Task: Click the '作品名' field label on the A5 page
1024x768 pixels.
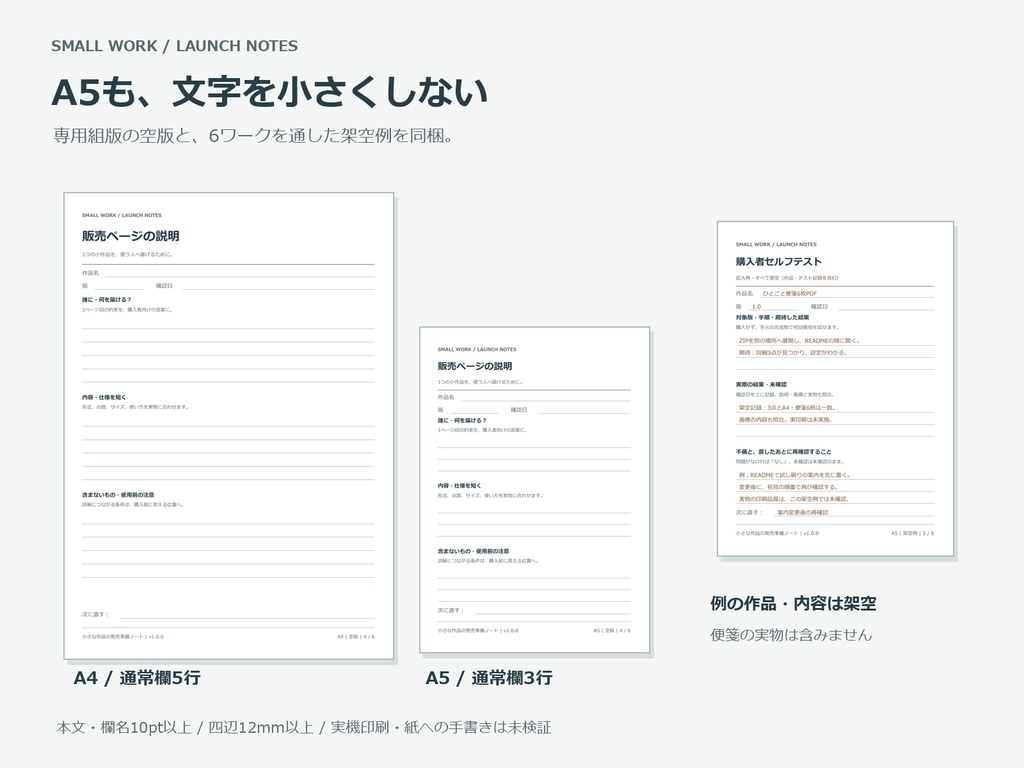Action: point(446,397)
